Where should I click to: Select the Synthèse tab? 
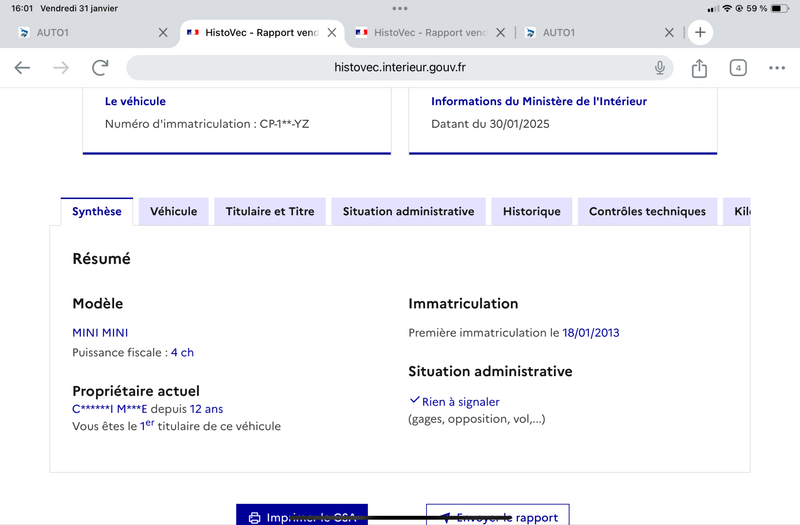(x=96, y=211)
